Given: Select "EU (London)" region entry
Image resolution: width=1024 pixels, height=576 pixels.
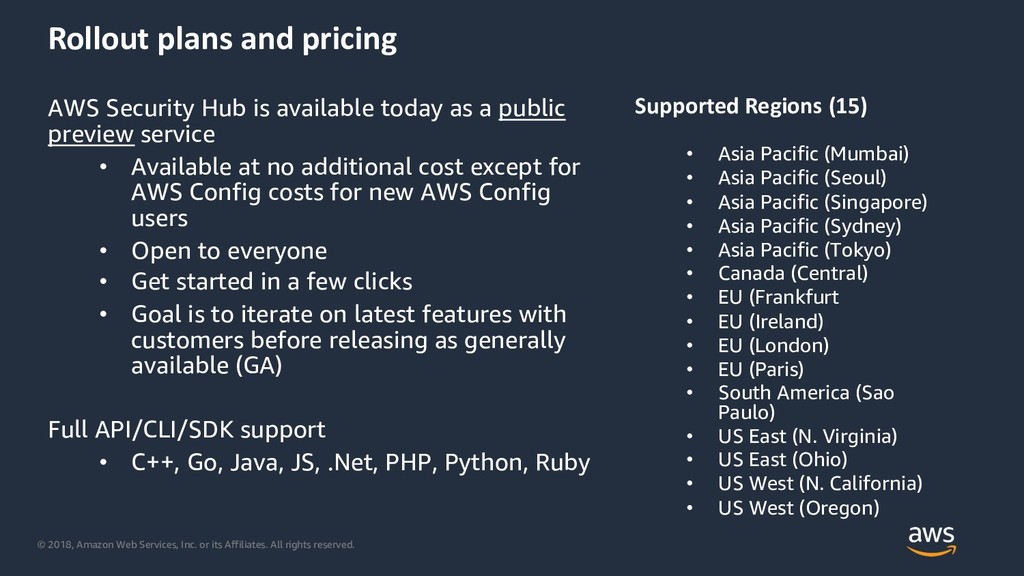Looking at the screenshot, I should pos(773,345).
